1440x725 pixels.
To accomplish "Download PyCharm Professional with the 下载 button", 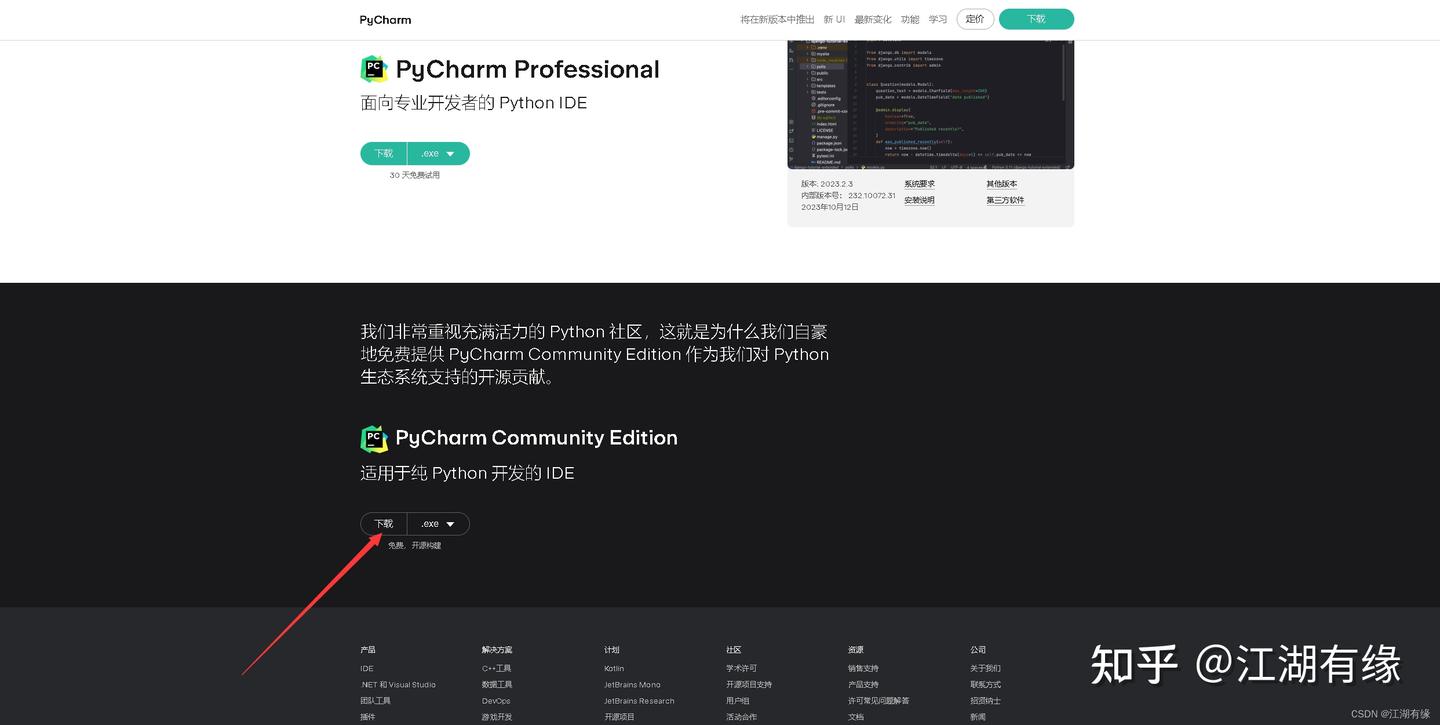I will click(383, 153).
